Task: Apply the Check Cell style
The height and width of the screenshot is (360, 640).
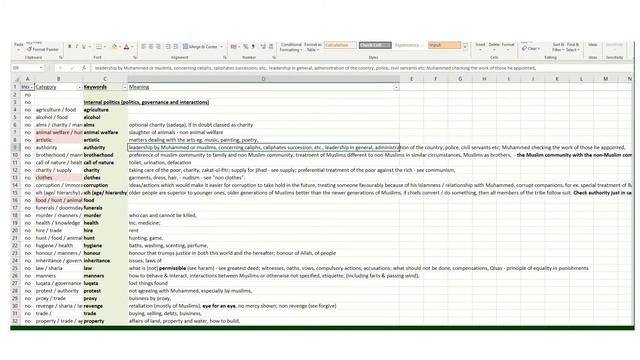Action: 375,45
